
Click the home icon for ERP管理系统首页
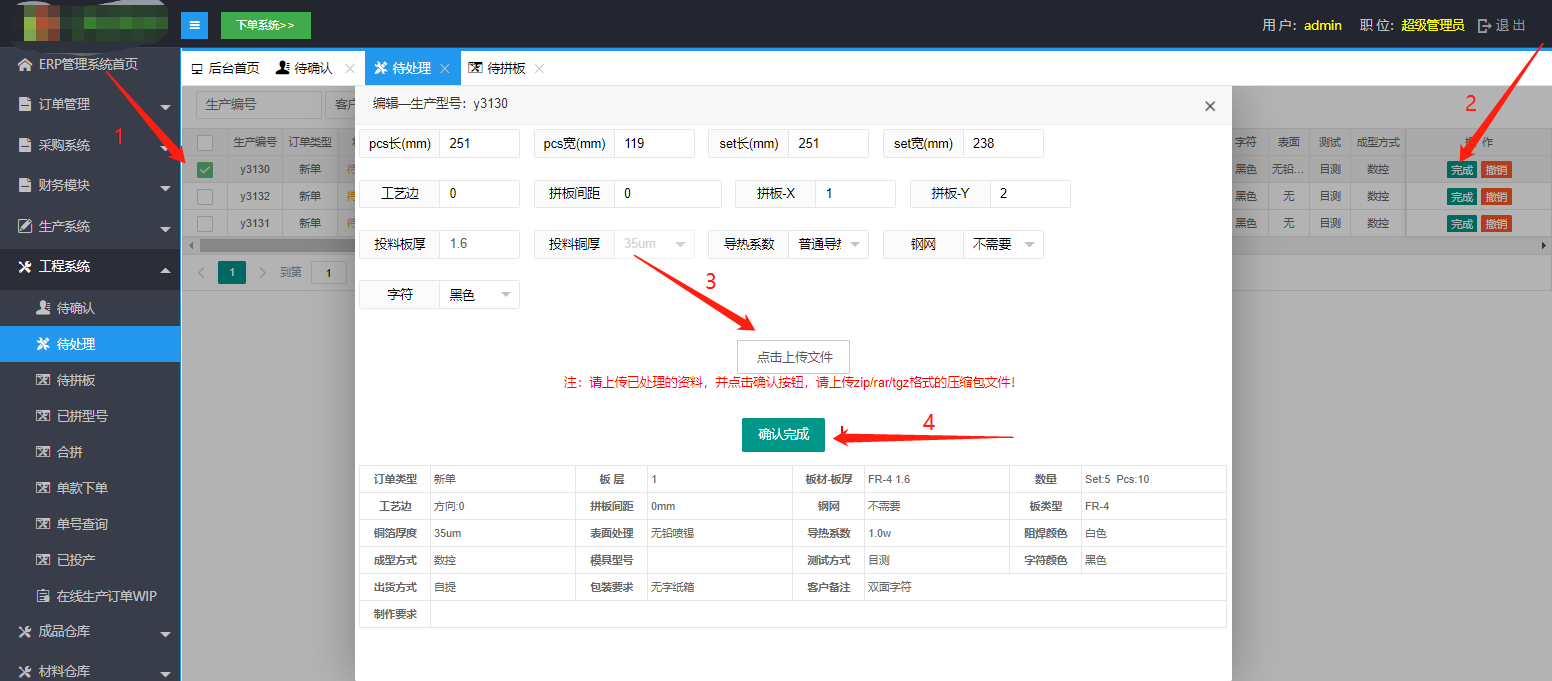click(25, 64)
